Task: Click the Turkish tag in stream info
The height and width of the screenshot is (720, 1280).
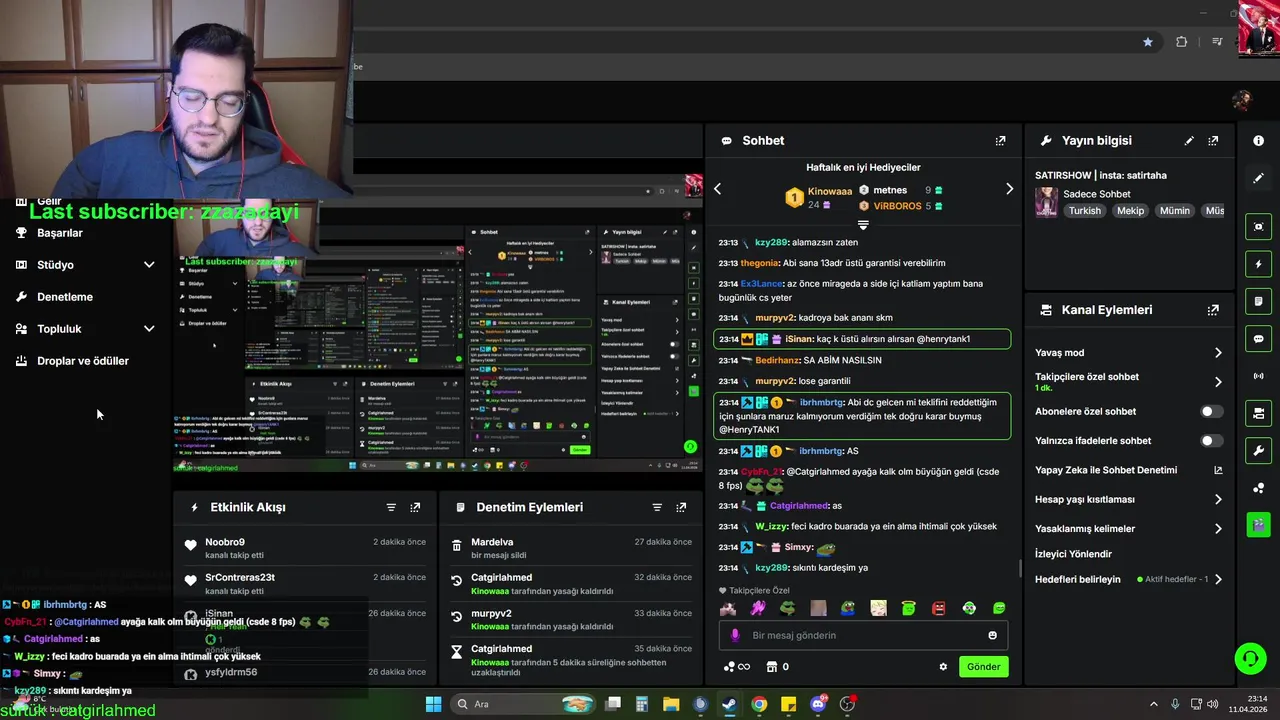Action: 1084,211
